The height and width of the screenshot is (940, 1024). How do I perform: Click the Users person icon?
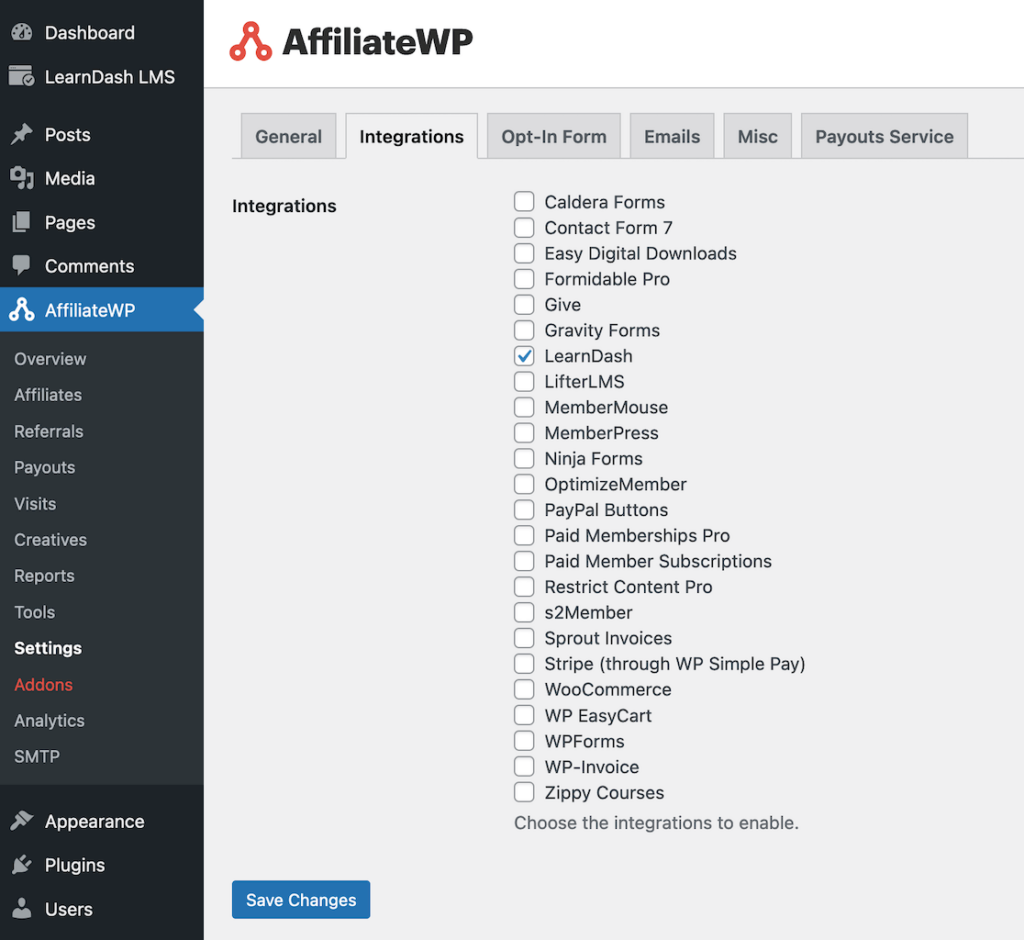(x=22, y=908)
